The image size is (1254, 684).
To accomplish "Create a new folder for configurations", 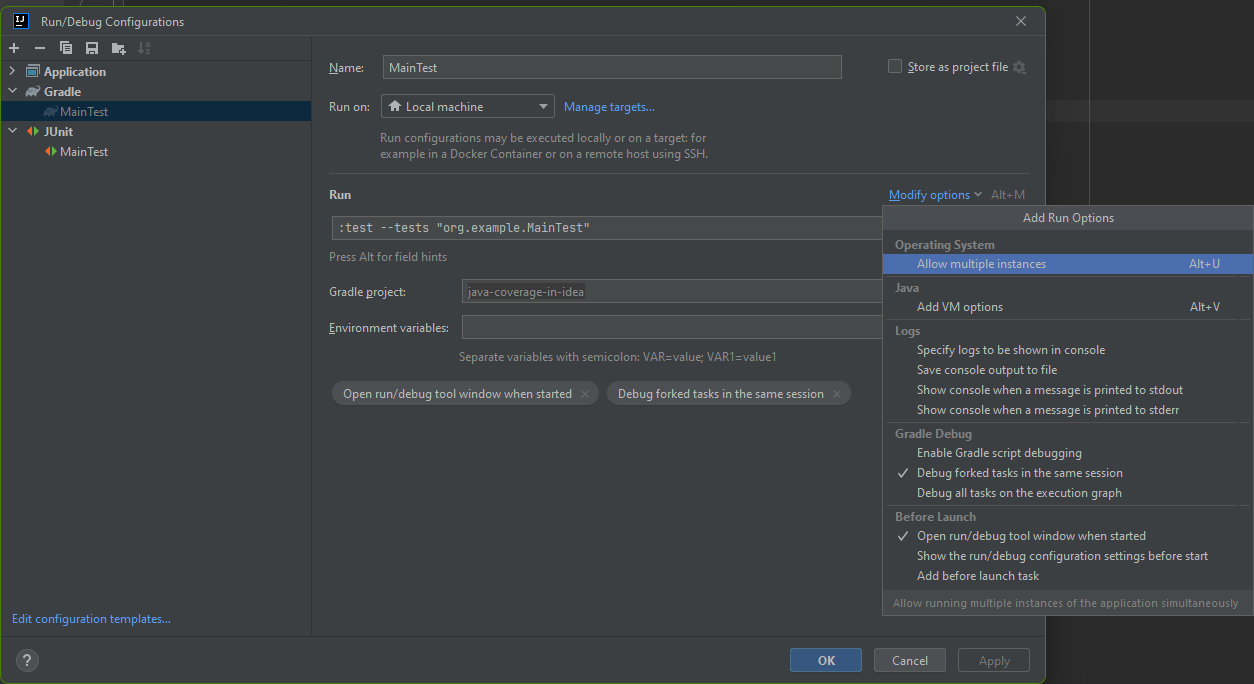I will pos(117,47).
